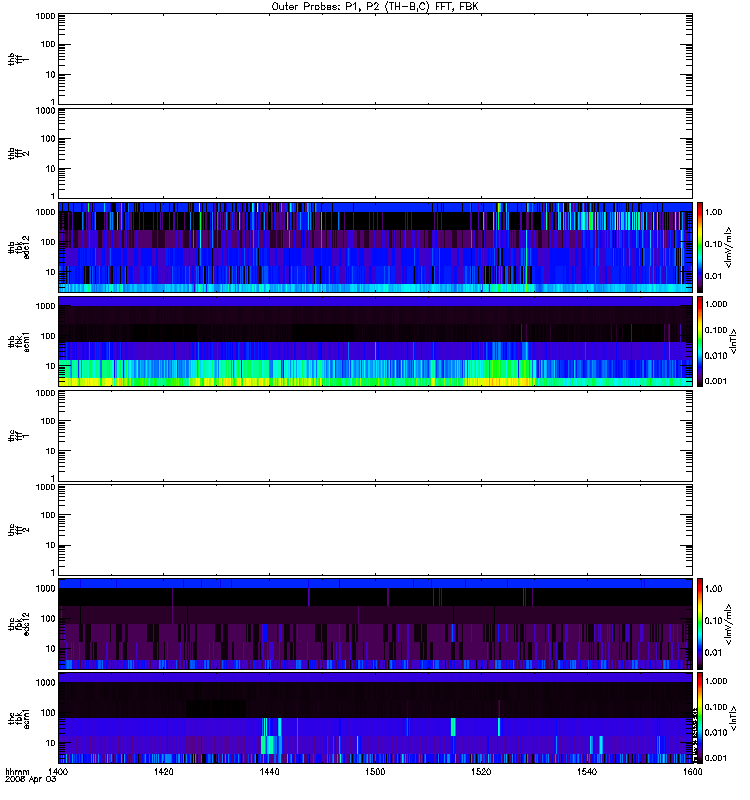Screen dimensions: 750x800
Task: Click the 1420 time tick label
Action: point(164,772)
